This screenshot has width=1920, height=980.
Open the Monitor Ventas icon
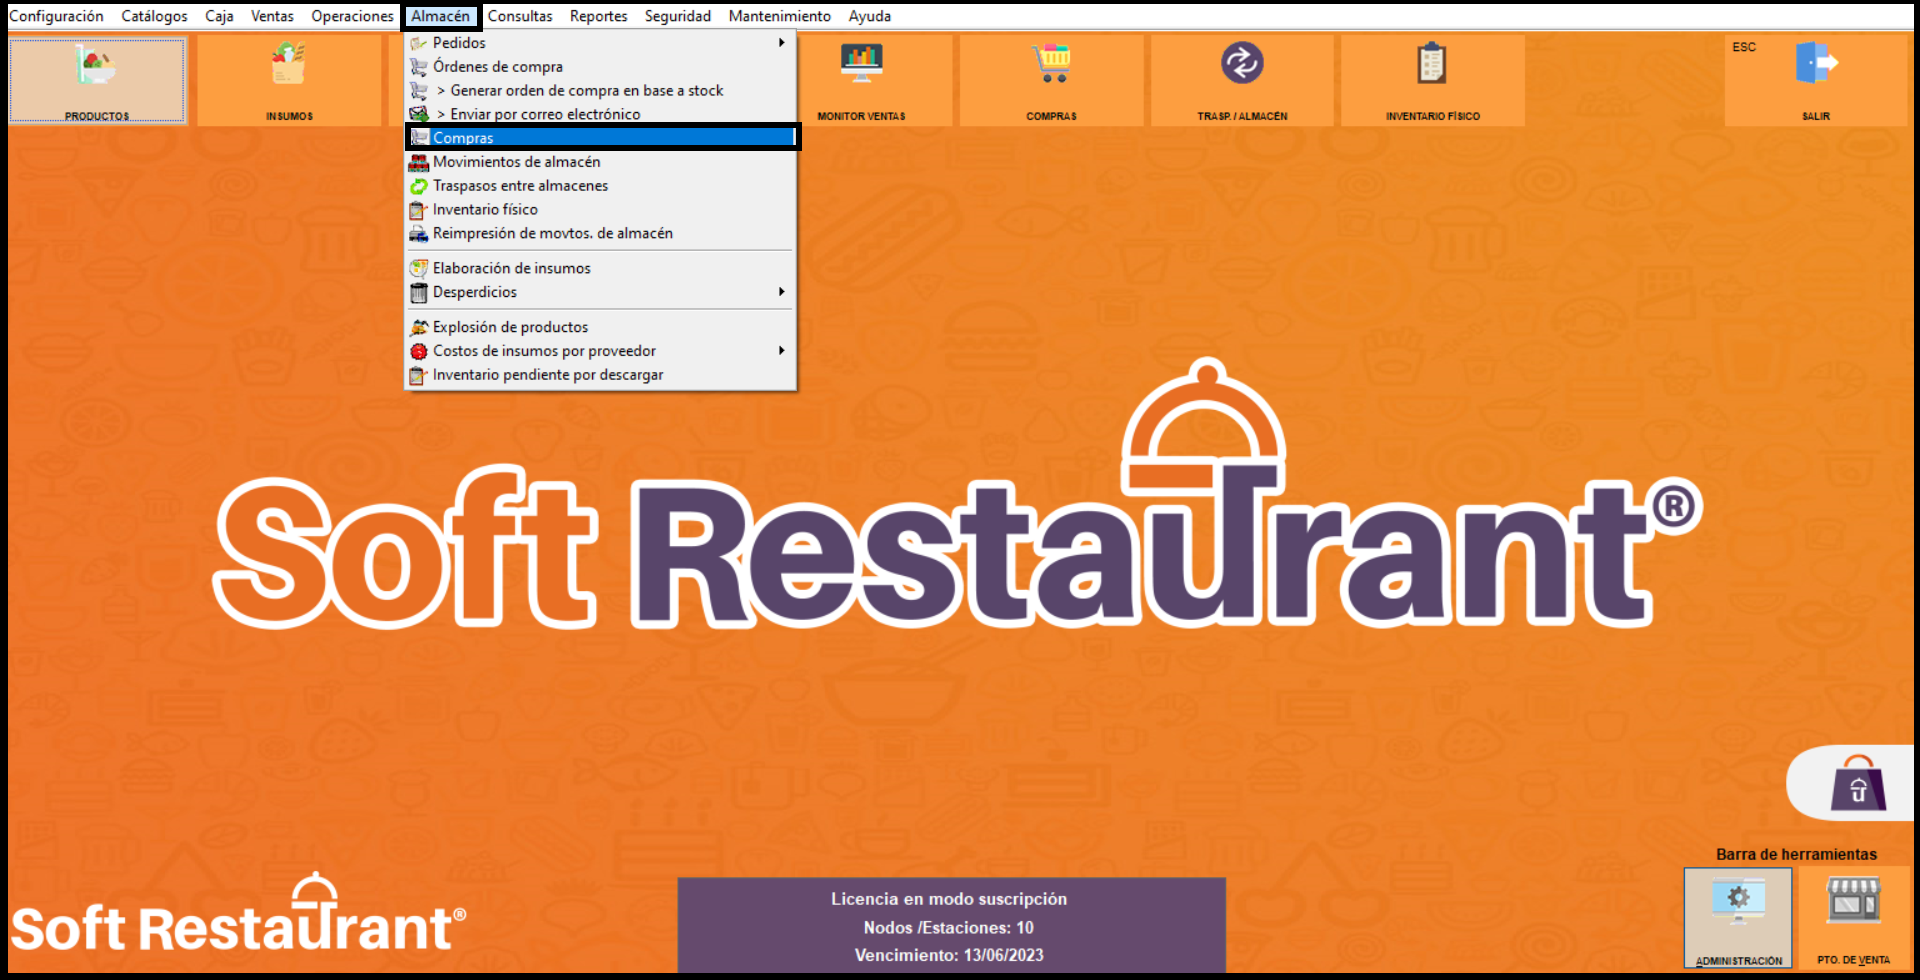point(861,63)
